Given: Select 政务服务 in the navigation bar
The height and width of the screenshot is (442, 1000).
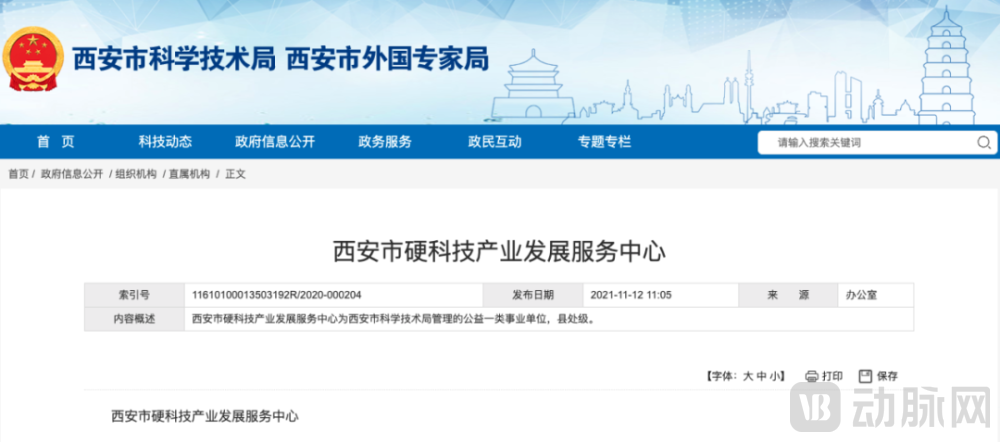Looking at the screenshot, I should tap(385, 142).
